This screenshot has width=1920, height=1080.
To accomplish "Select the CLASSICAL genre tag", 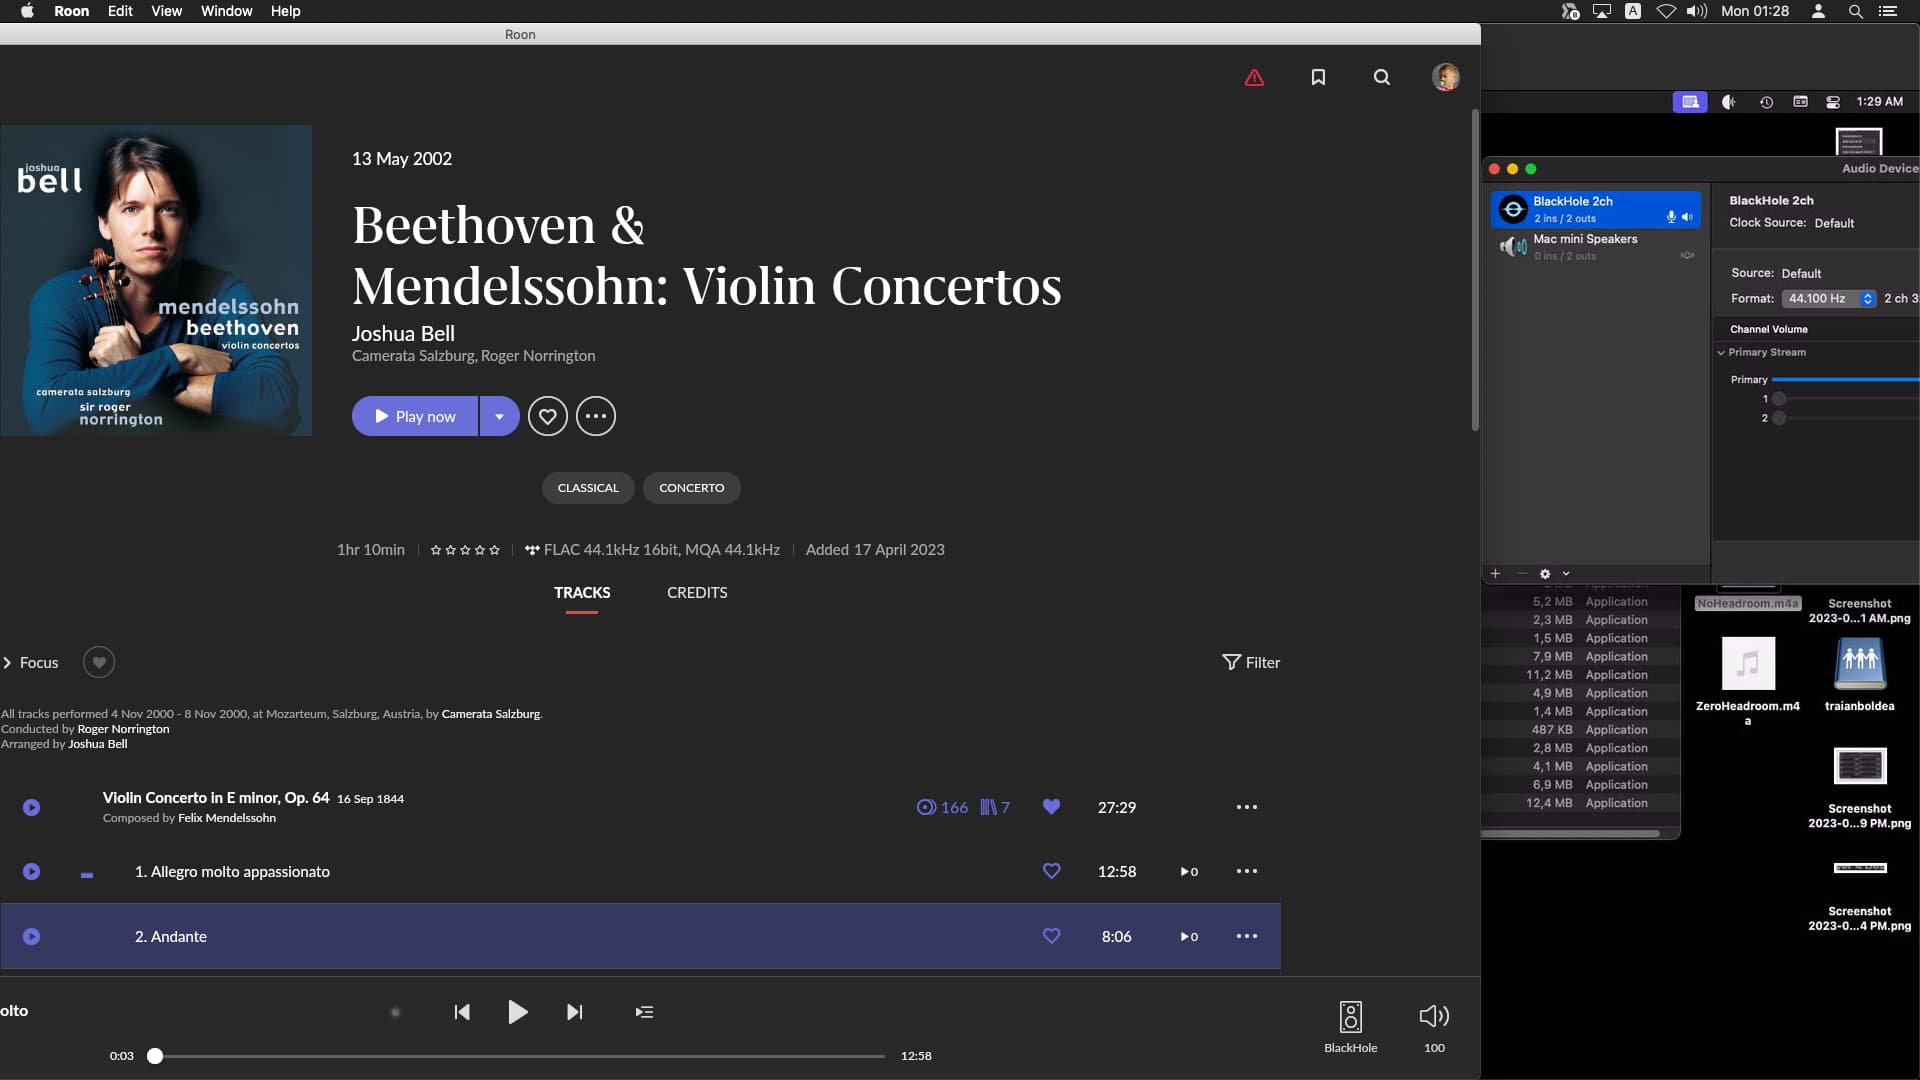I will click(588, 488).
